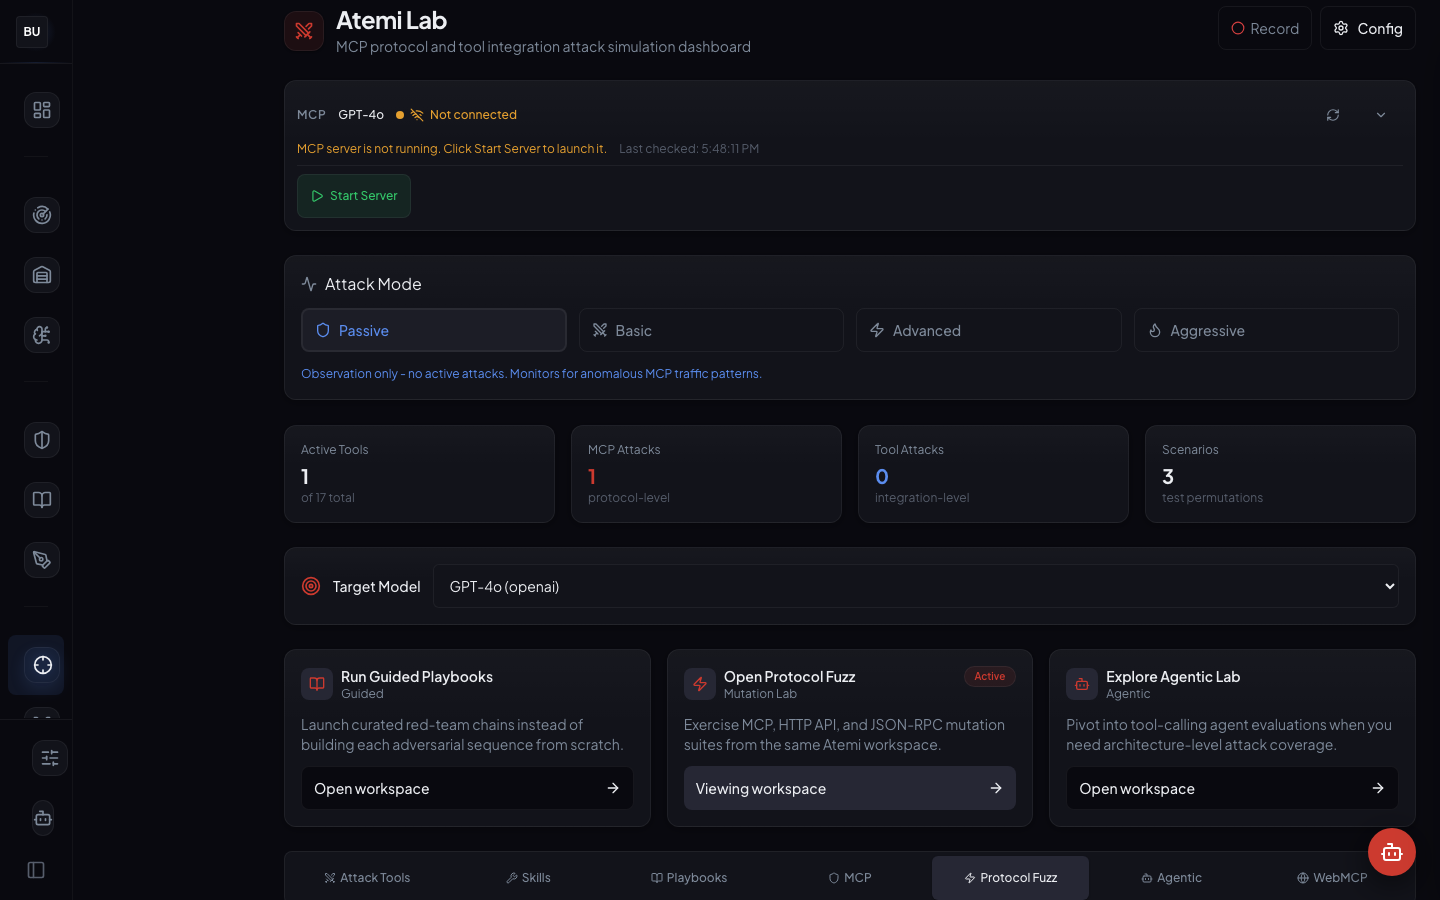Open the Target Model dropdown
The width and height of the screenshot is (1440, 900).
[915, 586]
